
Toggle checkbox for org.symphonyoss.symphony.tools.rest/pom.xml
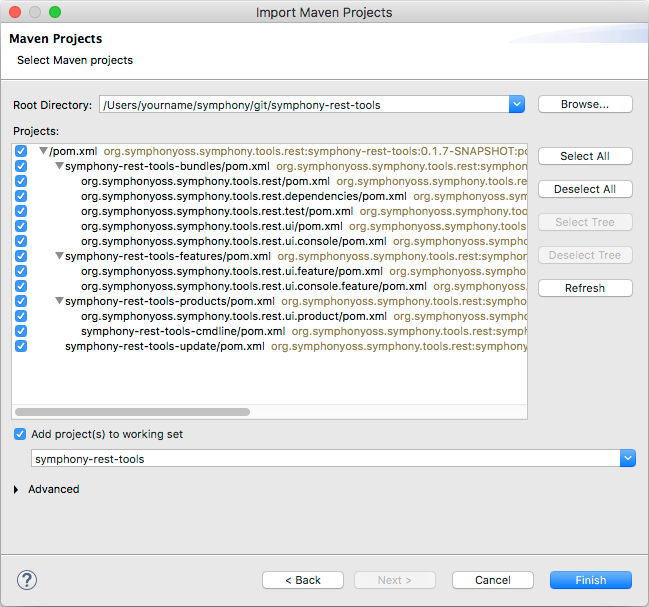(21, 181)
